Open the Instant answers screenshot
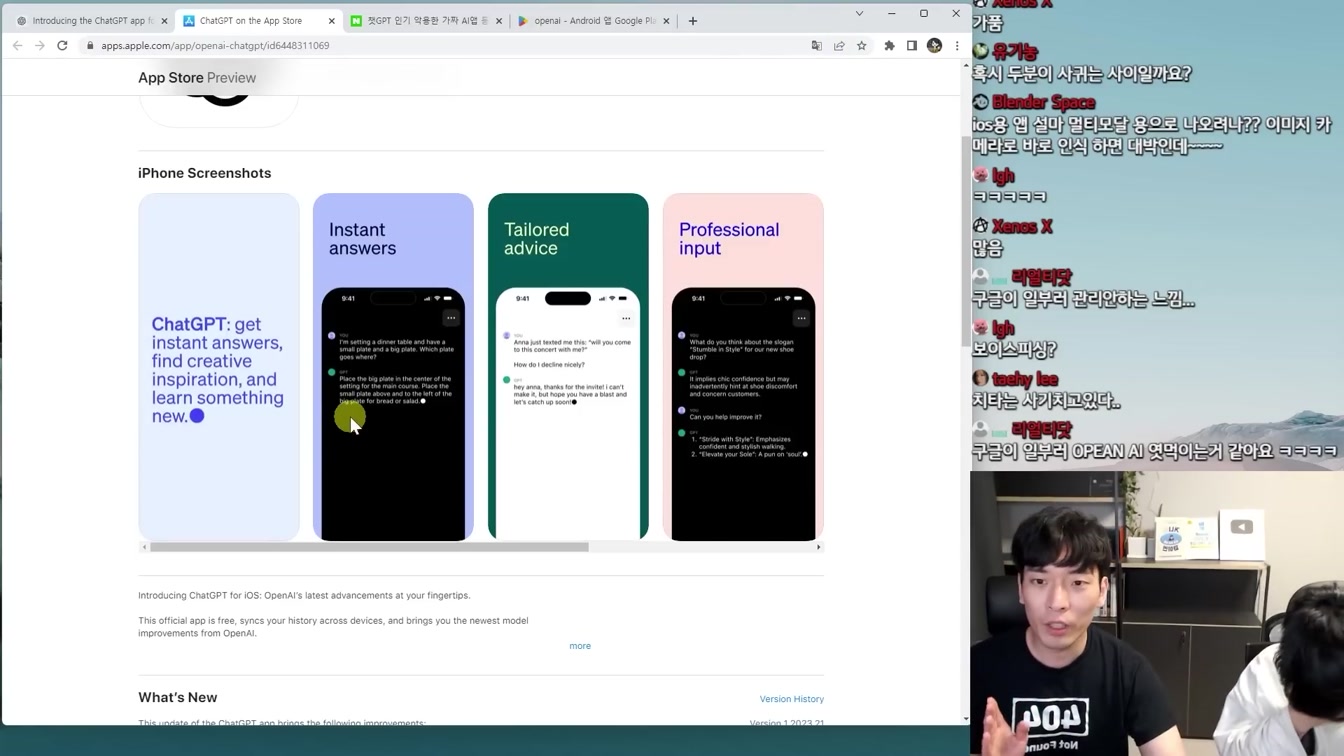Image resolution: width=1344 pixels, height=756 pixels. pyautogui.click(x=393, y=367)
